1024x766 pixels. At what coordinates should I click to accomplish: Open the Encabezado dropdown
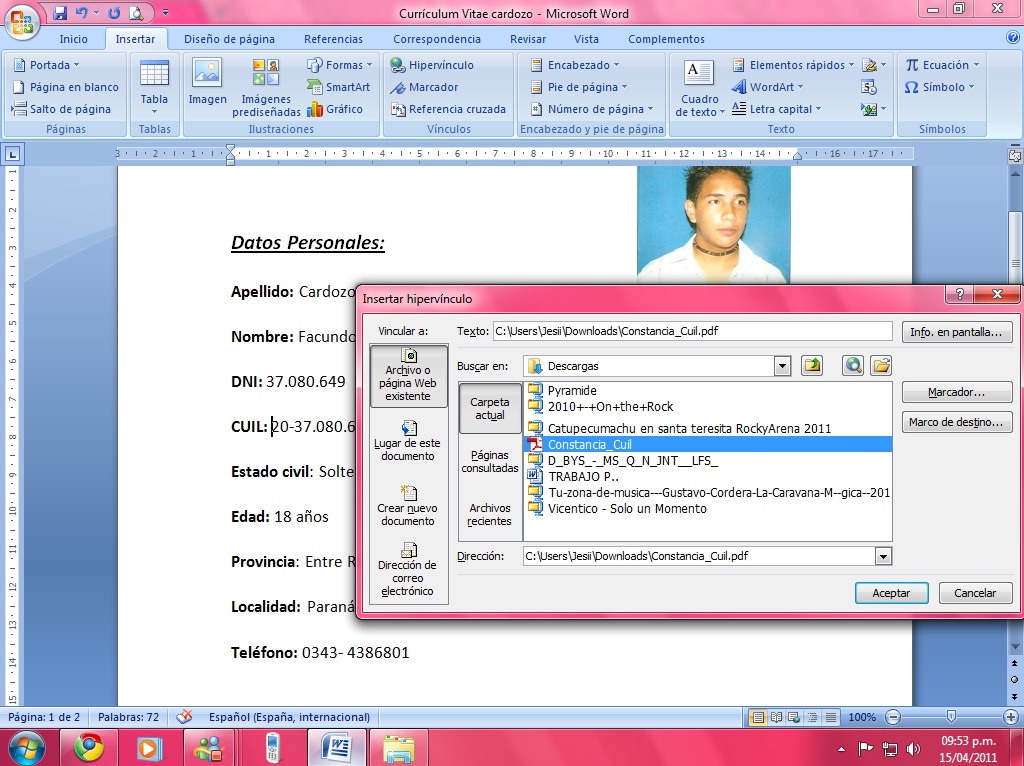tap(575, 65)
